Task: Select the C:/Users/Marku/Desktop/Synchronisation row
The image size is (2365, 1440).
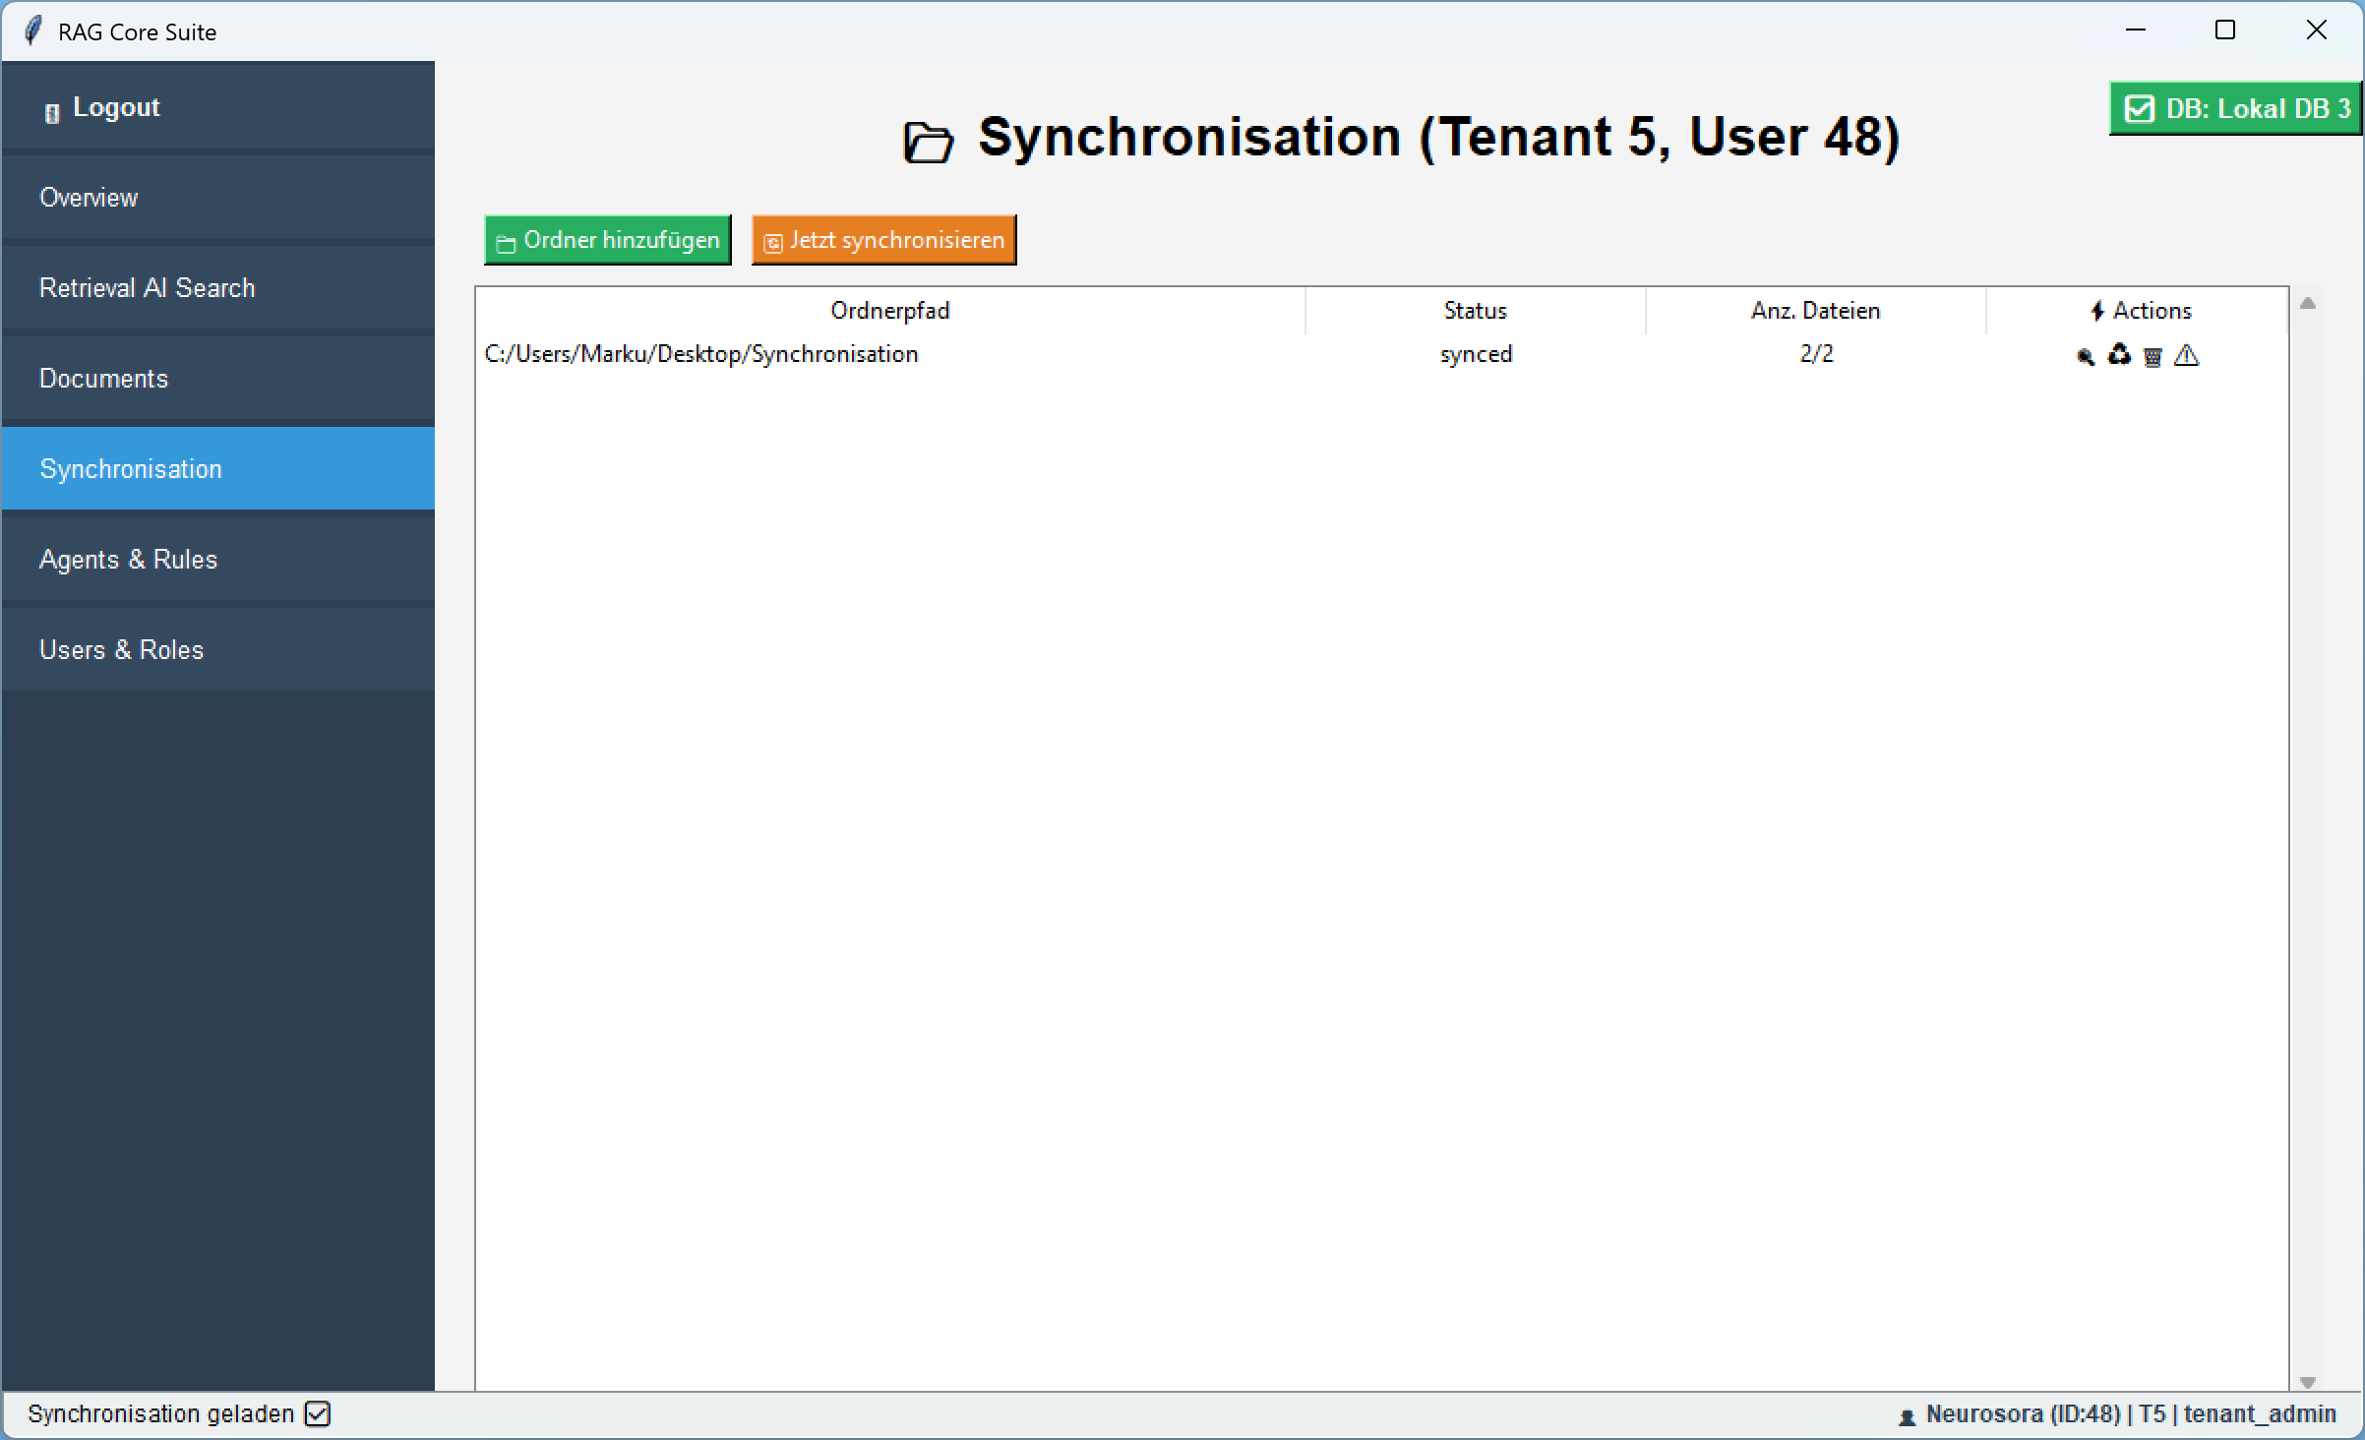Action: [x=701, y=354]
